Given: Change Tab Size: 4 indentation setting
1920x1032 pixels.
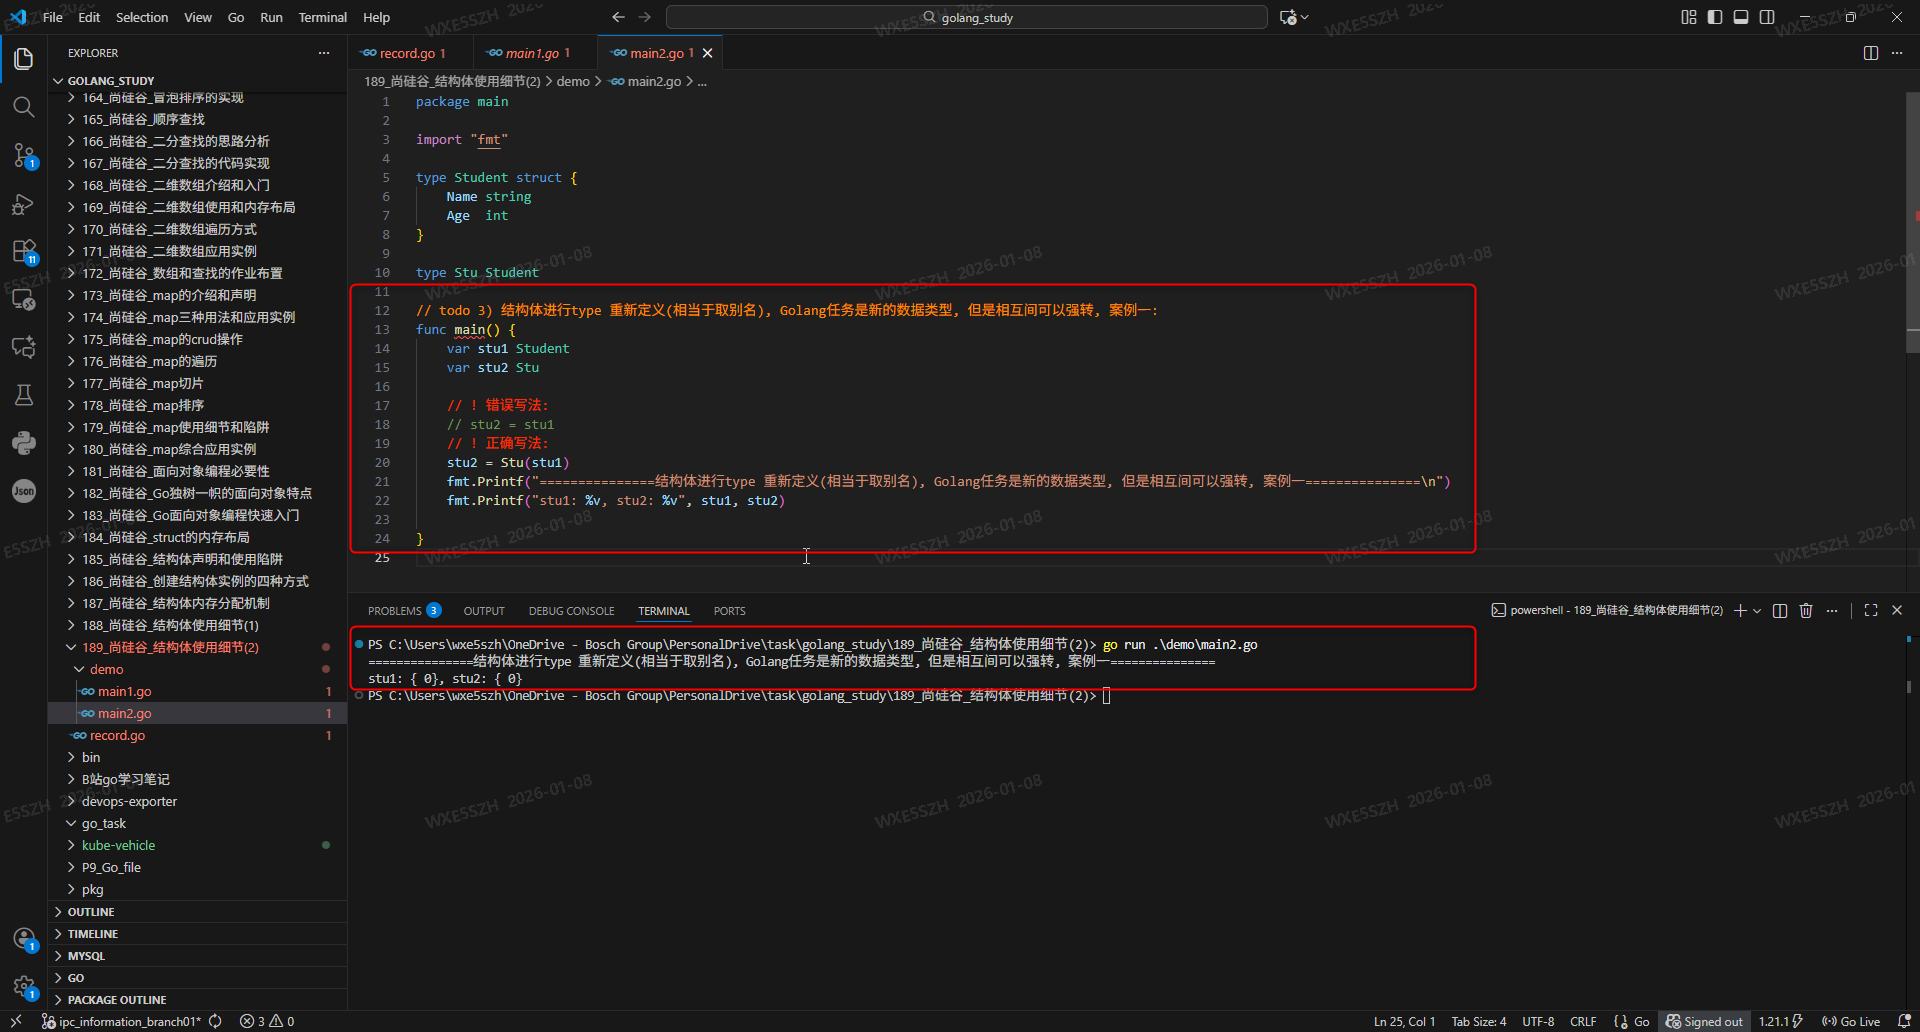Looking at the screenshot, I should [x=1478, y=1021].
